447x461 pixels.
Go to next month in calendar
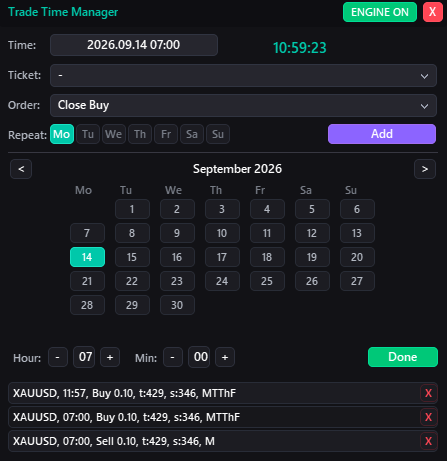(425, 169)
